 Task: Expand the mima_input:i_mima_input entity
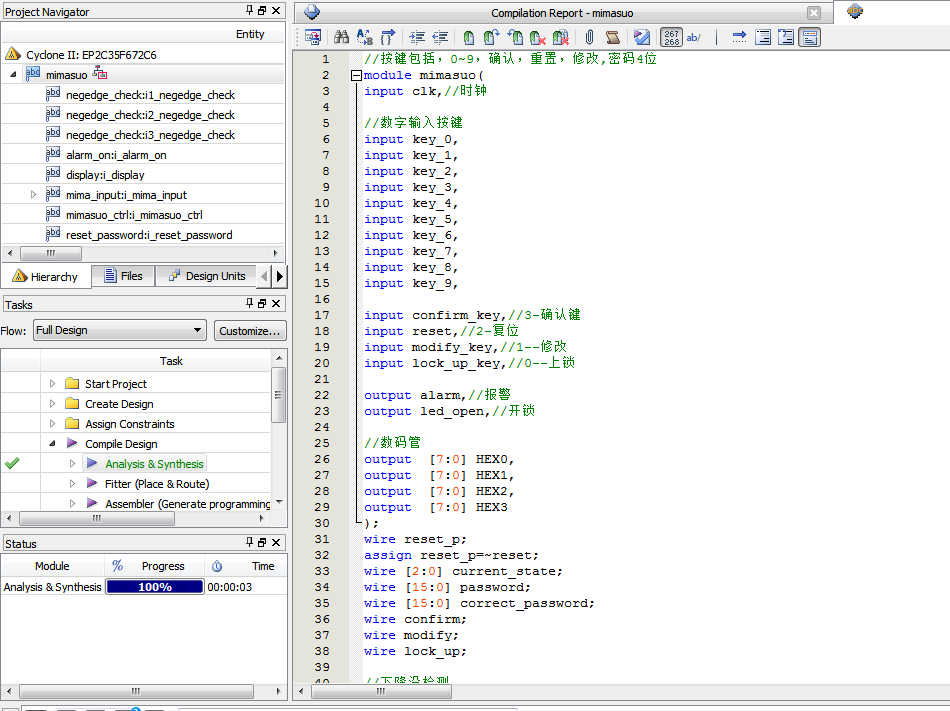pyautogui.click(x=33, y=194)
